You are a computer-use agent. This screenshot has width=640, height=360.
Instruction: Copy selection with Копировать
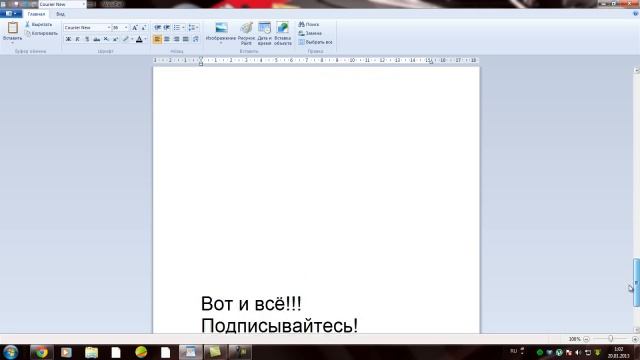tap(41, 33)
